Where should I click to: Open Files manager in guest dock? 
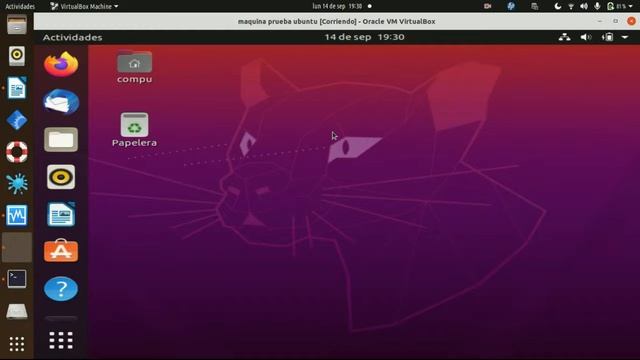[x=61, y=140]
